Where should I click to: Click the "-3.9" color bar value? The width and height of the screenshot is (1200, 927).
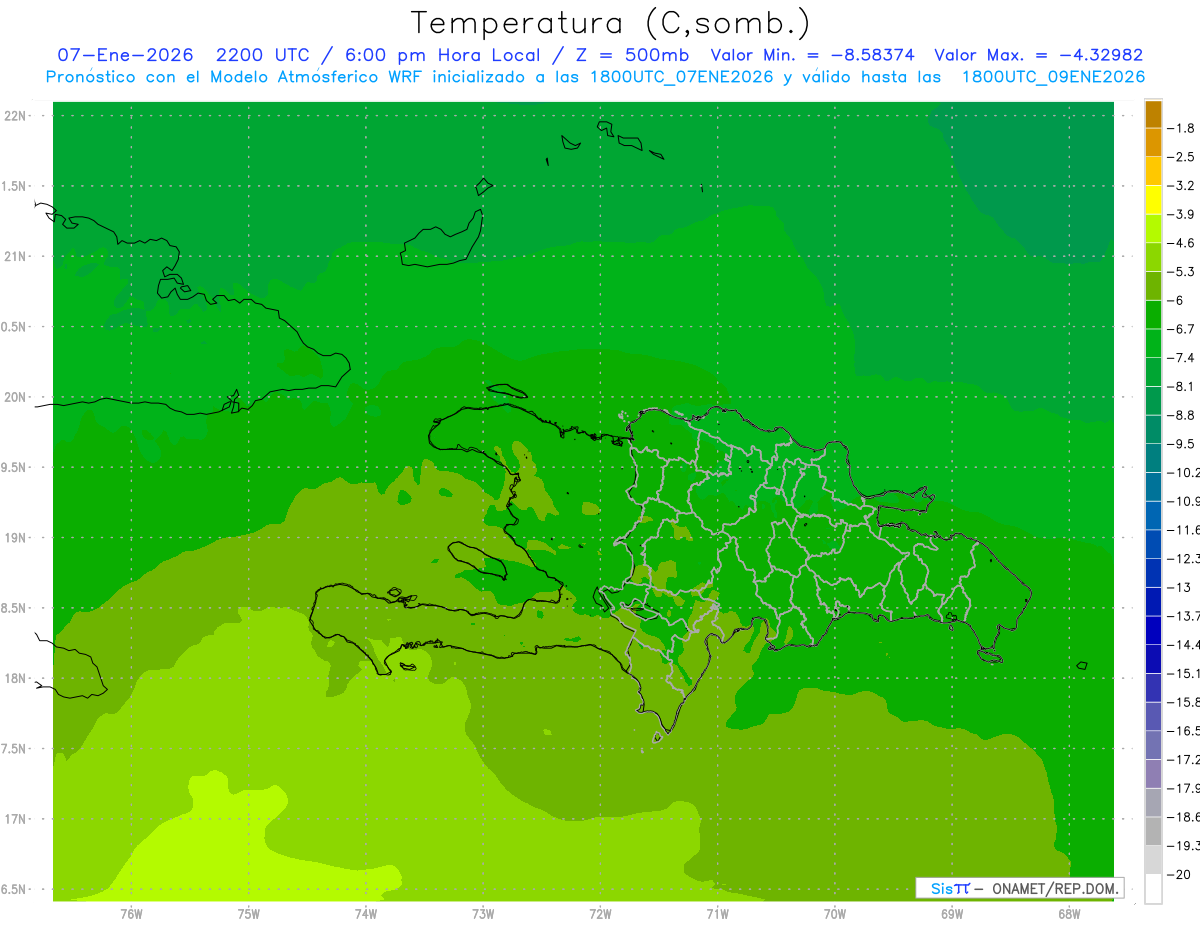pos(1183,214)
